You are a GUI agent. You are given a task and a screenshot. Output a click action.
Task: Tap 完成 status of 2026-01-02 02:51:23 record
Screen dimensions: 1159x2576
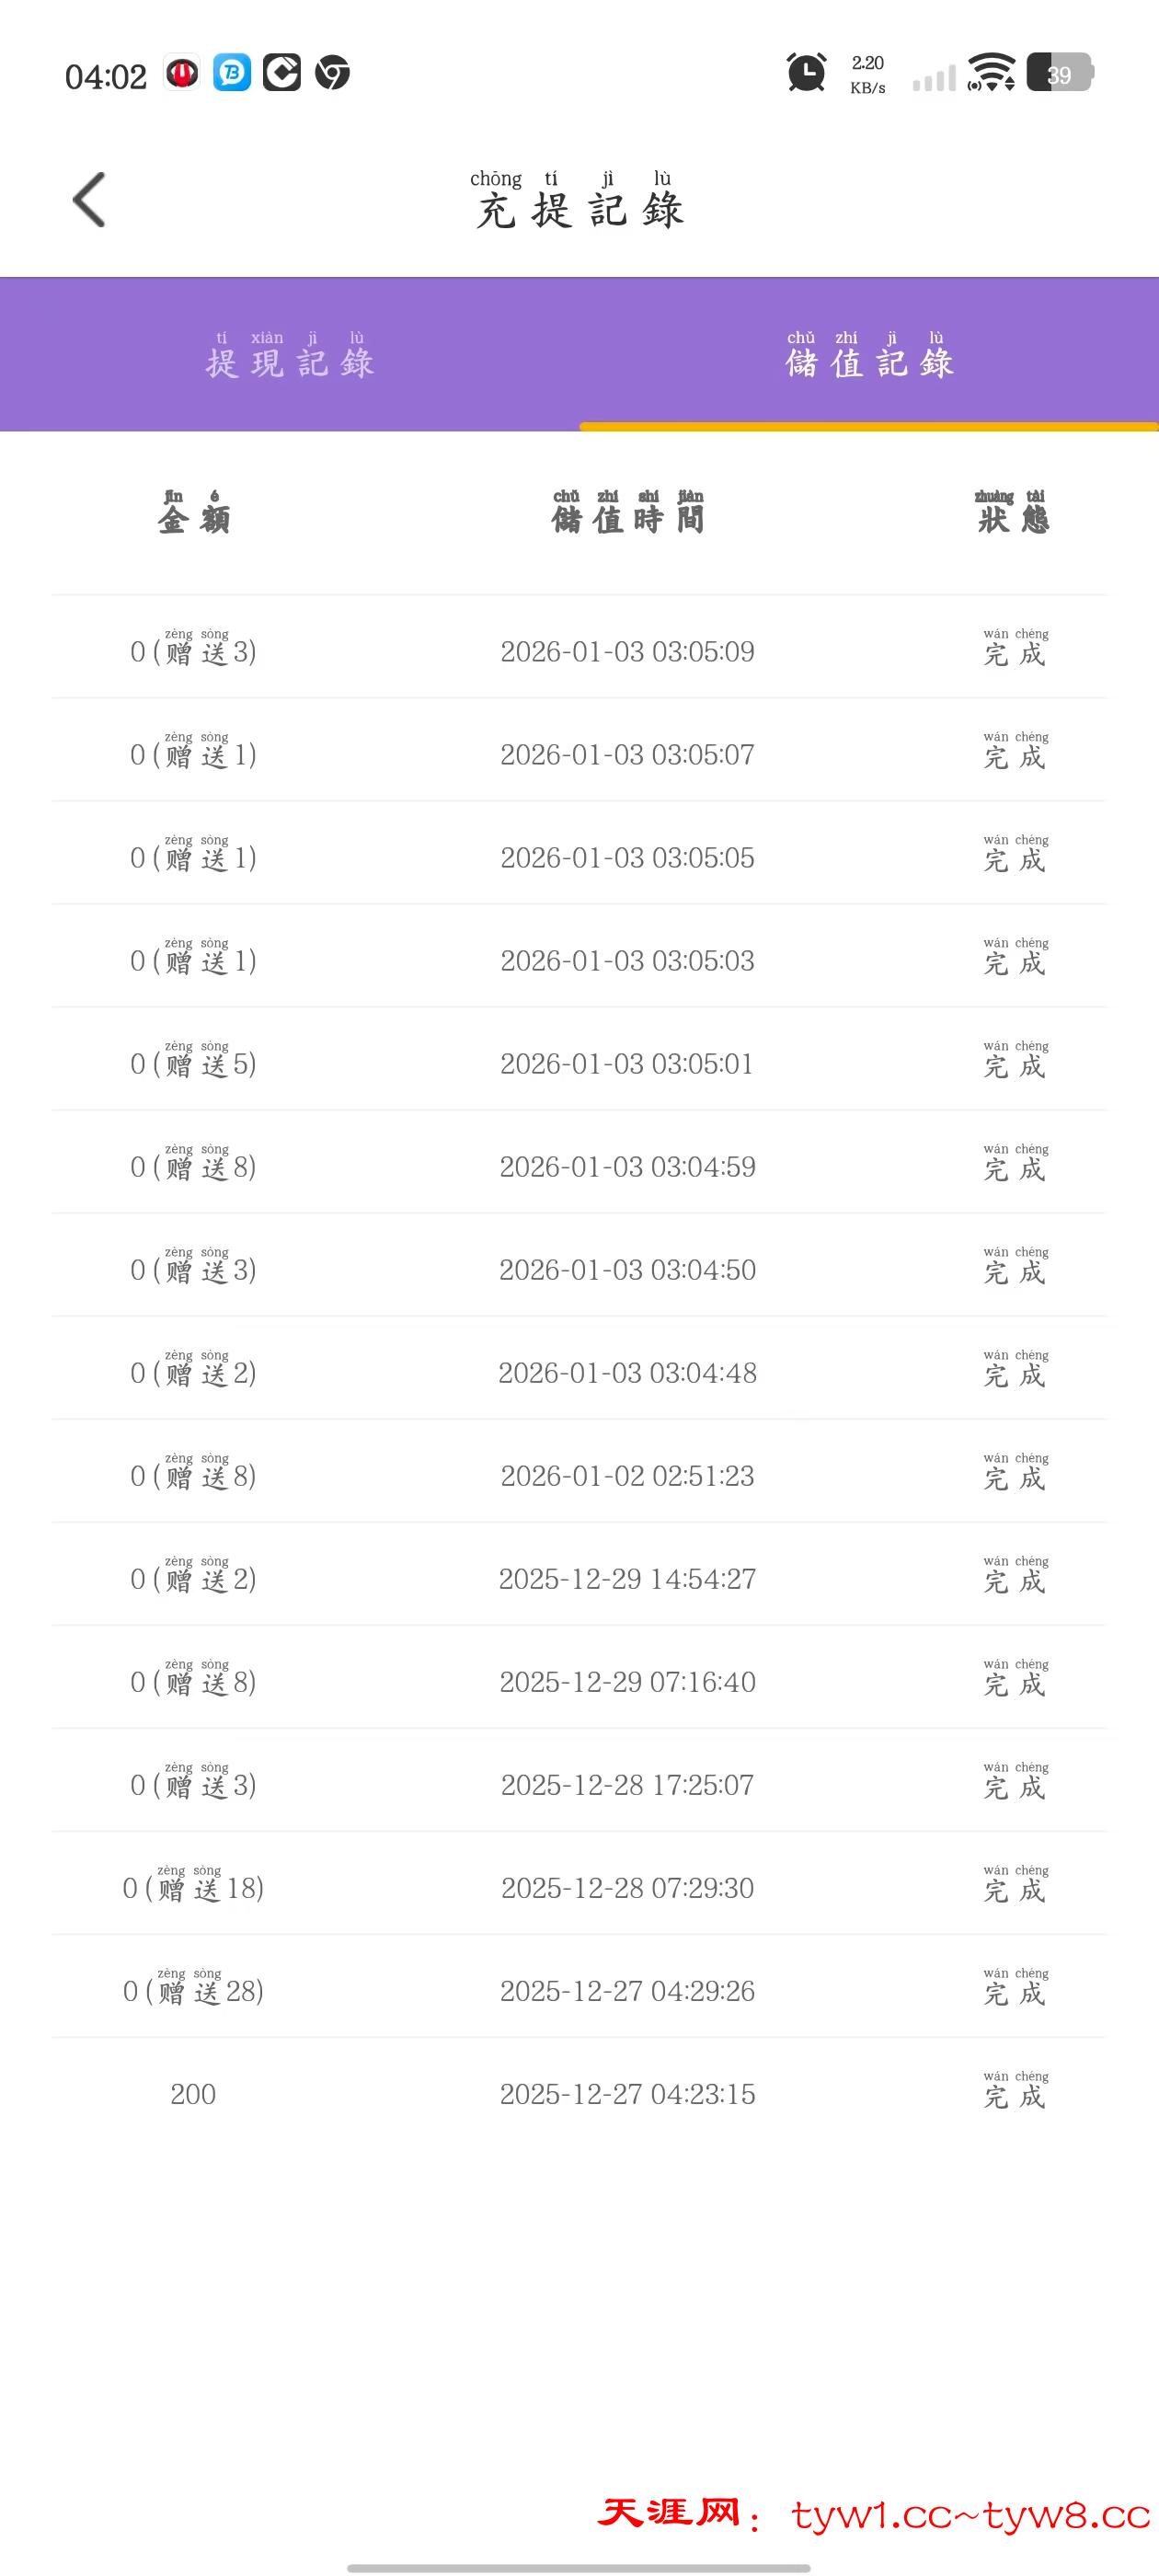coord(1014,1476)
